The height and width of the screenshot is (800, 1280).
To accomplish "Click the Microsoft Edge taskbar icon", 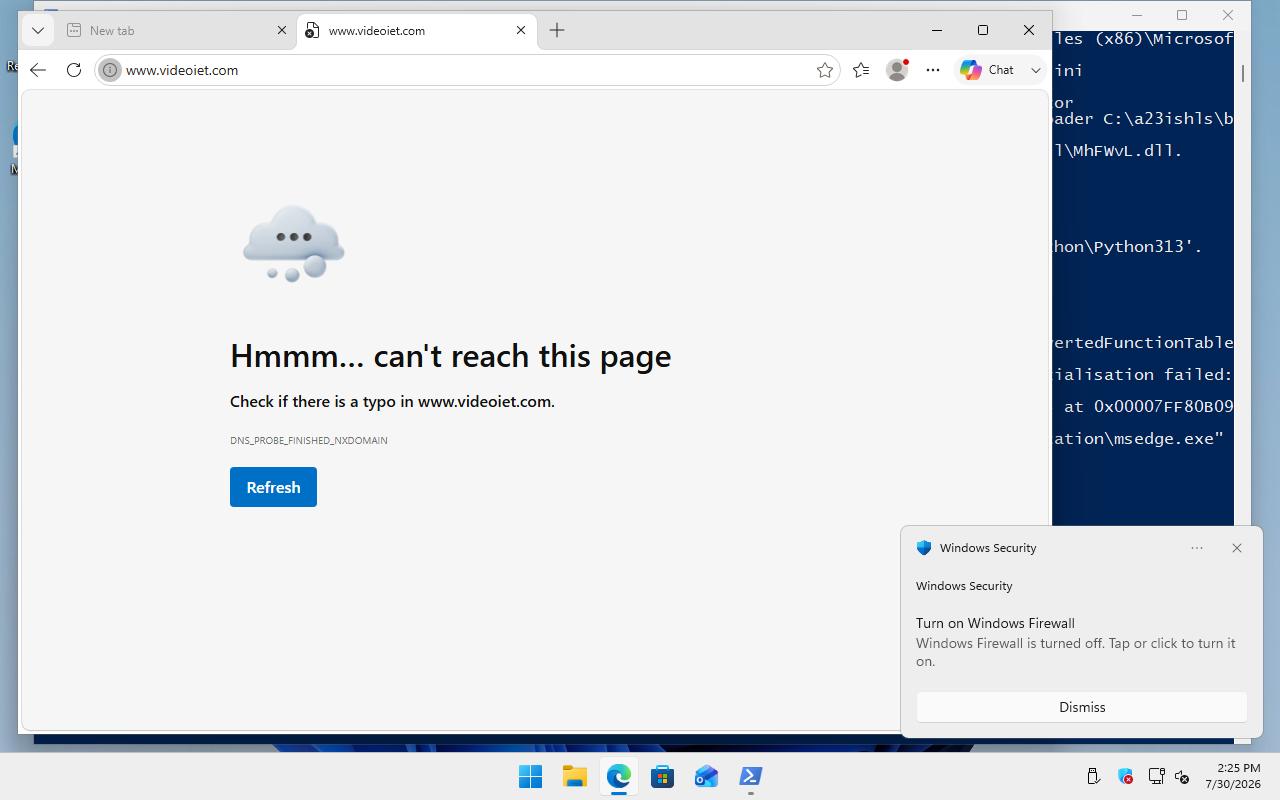I will pos(618,776).
